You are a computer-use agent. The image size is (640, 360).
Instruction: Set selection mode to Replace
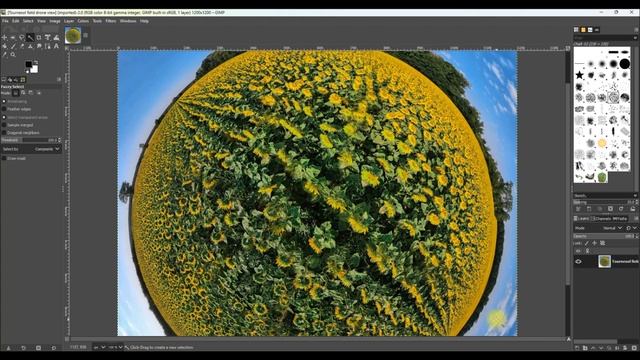pos(16,93)
